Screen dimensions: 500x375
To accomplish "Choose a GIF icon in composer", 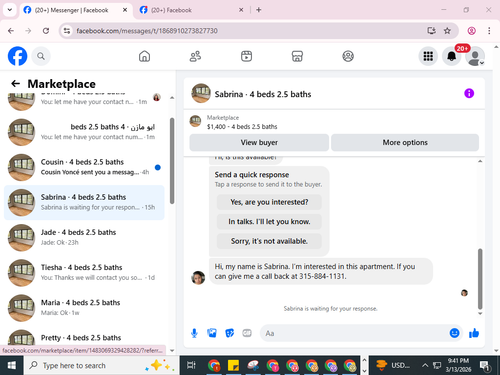I will (247, 333).
